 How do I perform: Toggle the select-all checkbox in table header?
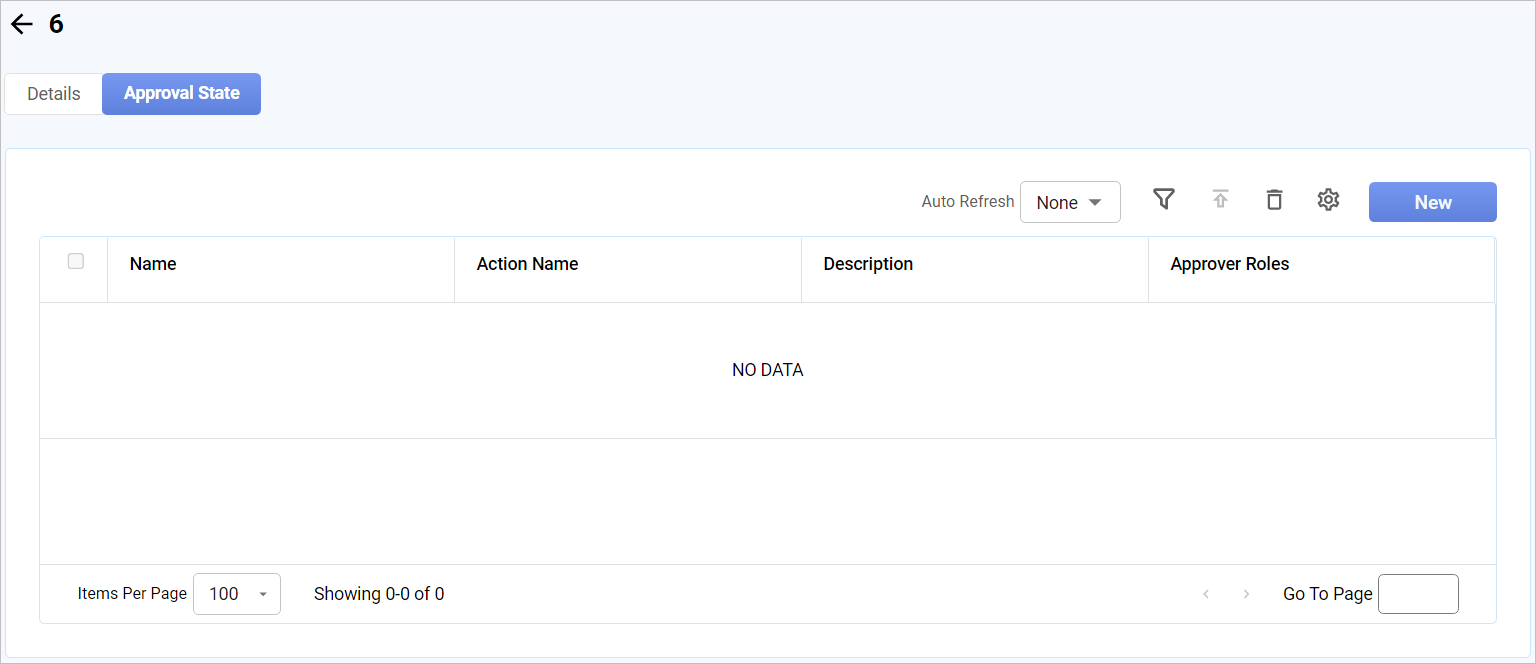76,262
